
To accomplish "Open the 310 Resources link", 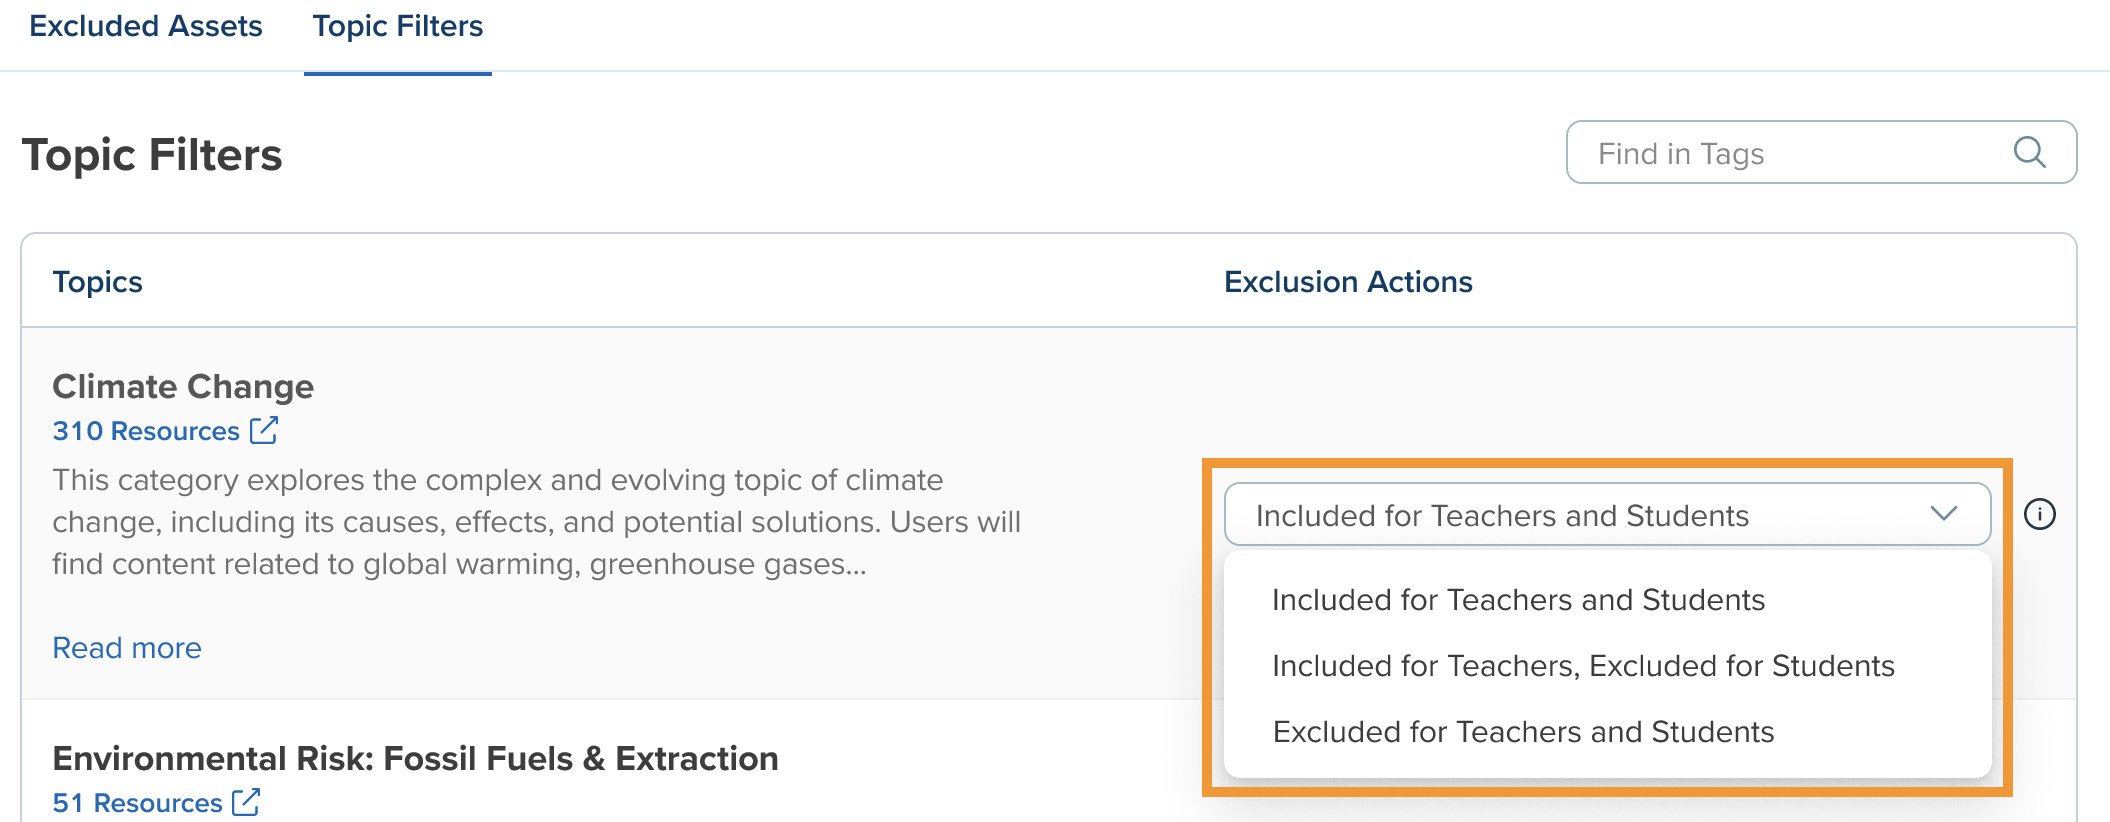I will click(x=146, y=431).
